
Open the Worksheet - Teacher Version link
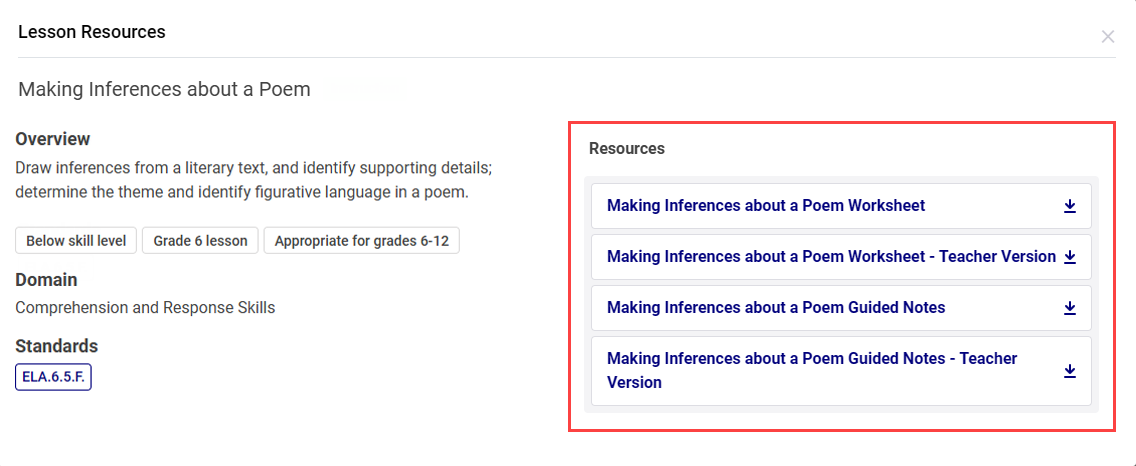pyautogui.click(x=831, y=257)
